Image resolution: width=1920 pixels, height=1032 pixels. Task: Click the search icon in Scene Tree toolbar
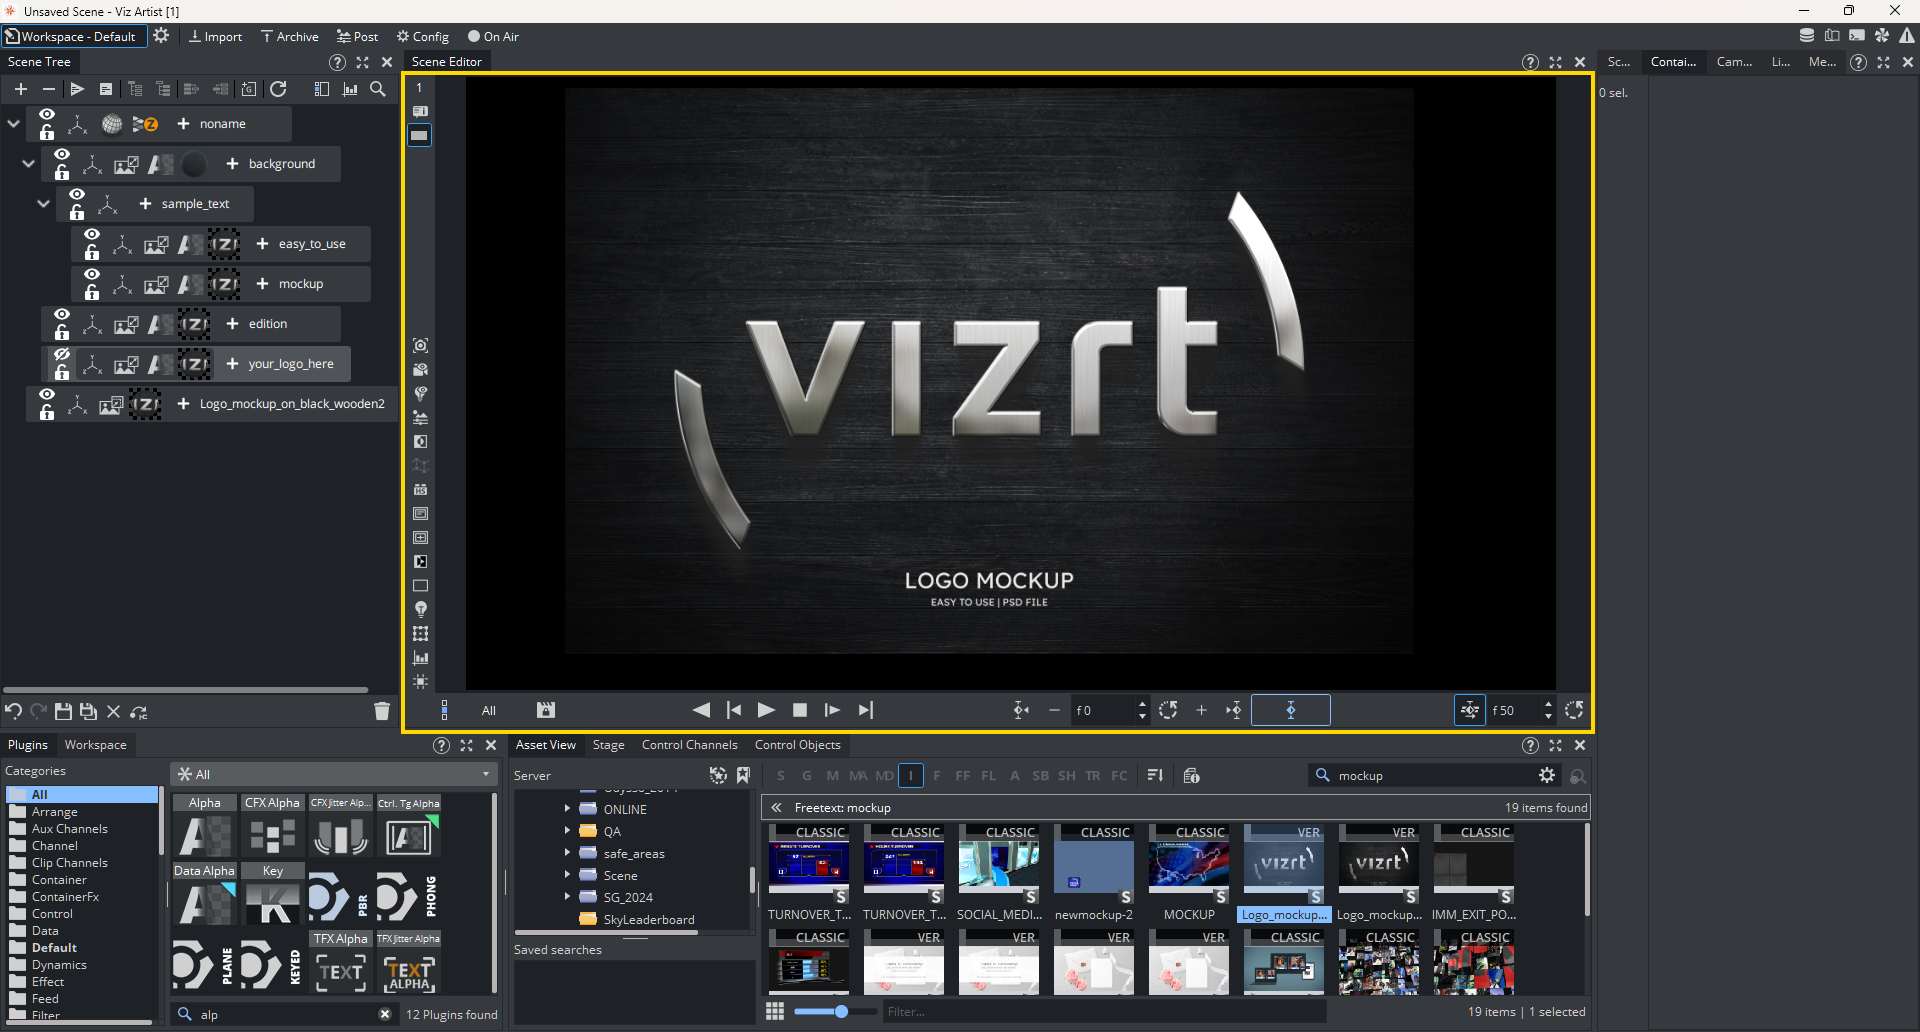378,89
